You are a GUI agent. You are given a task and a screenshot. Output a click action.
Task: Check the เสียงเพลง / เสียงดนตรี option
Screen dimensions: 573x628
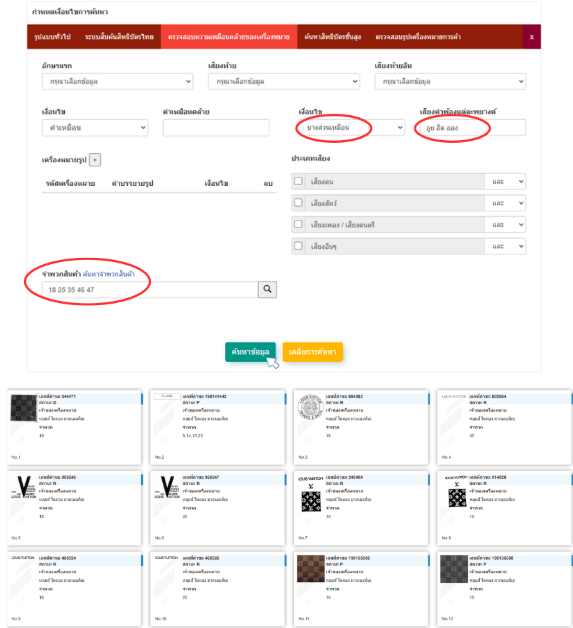click(x=298, y=224)
